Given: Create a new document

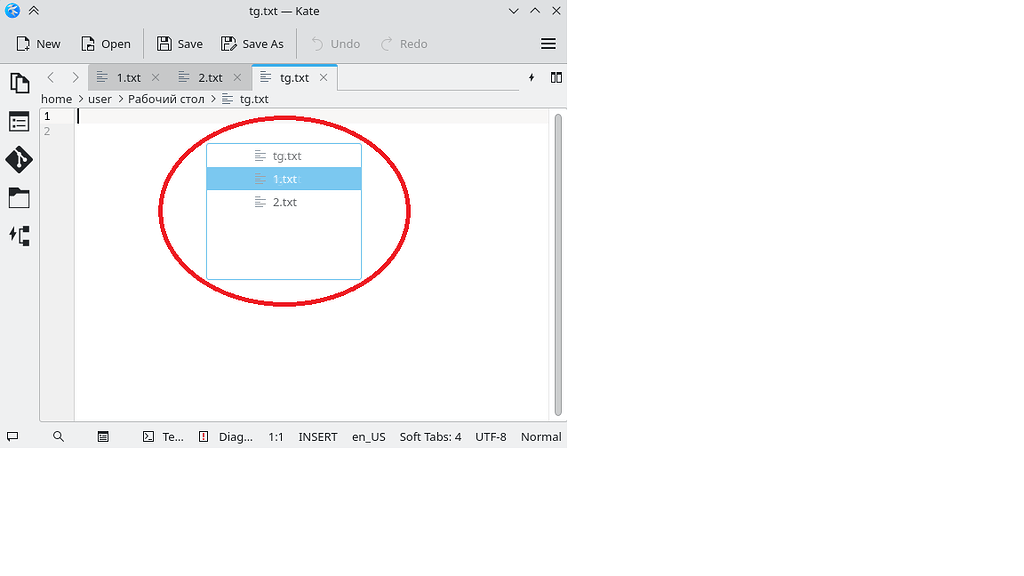Looking at the screenshot, I should pos(37,43).
